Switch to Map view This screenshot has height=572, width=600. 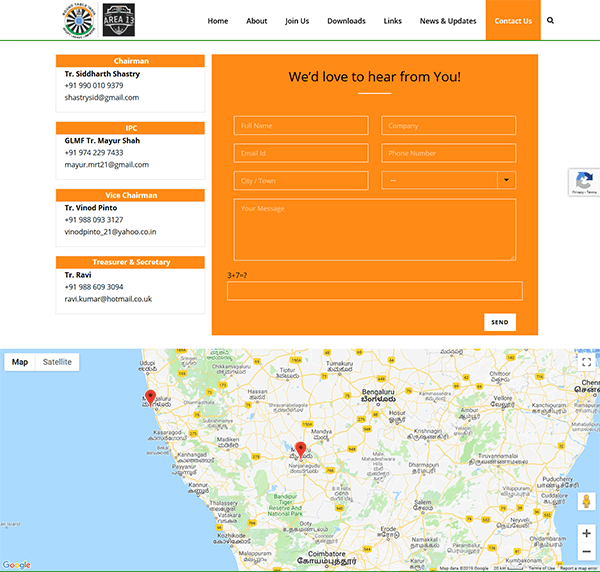(x=20, y=362)
